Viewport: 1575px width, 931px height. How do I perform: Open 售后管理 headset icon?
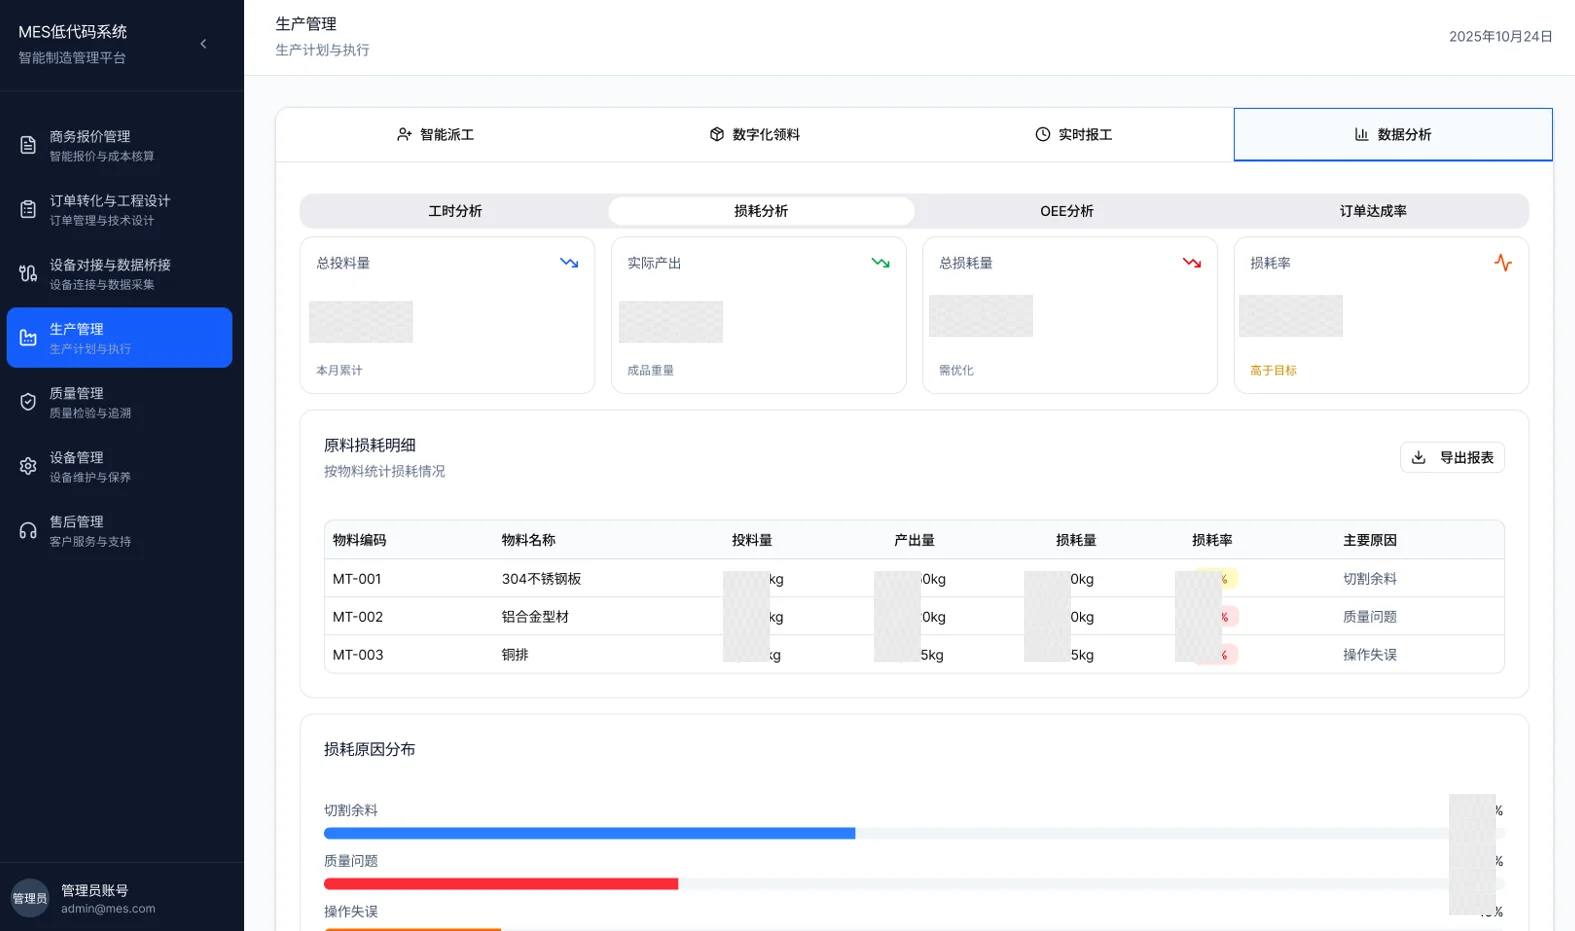coord(28,530)
